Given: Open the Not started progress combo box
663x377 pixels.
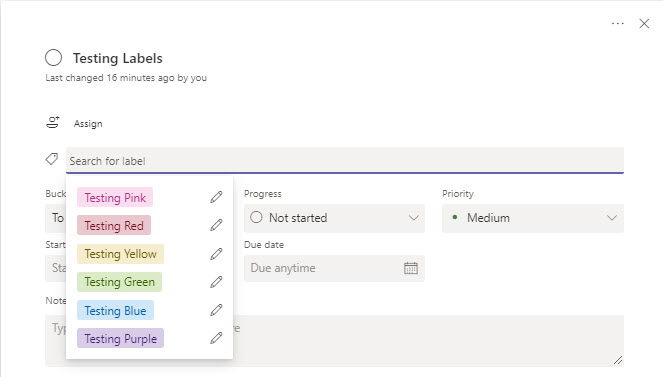Looking at the screenshot, I should pyautogui.click(x=334, y=218).
